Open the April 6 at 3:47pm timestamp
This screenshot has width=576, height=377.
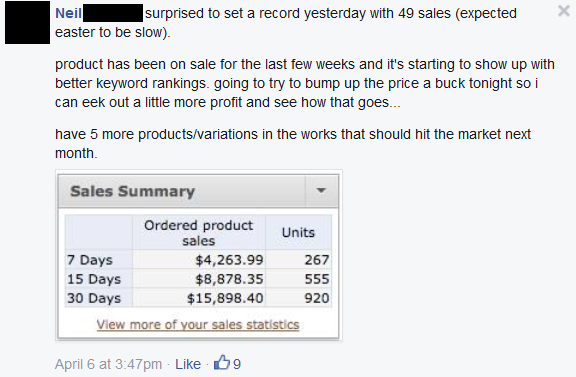[108, 364]
